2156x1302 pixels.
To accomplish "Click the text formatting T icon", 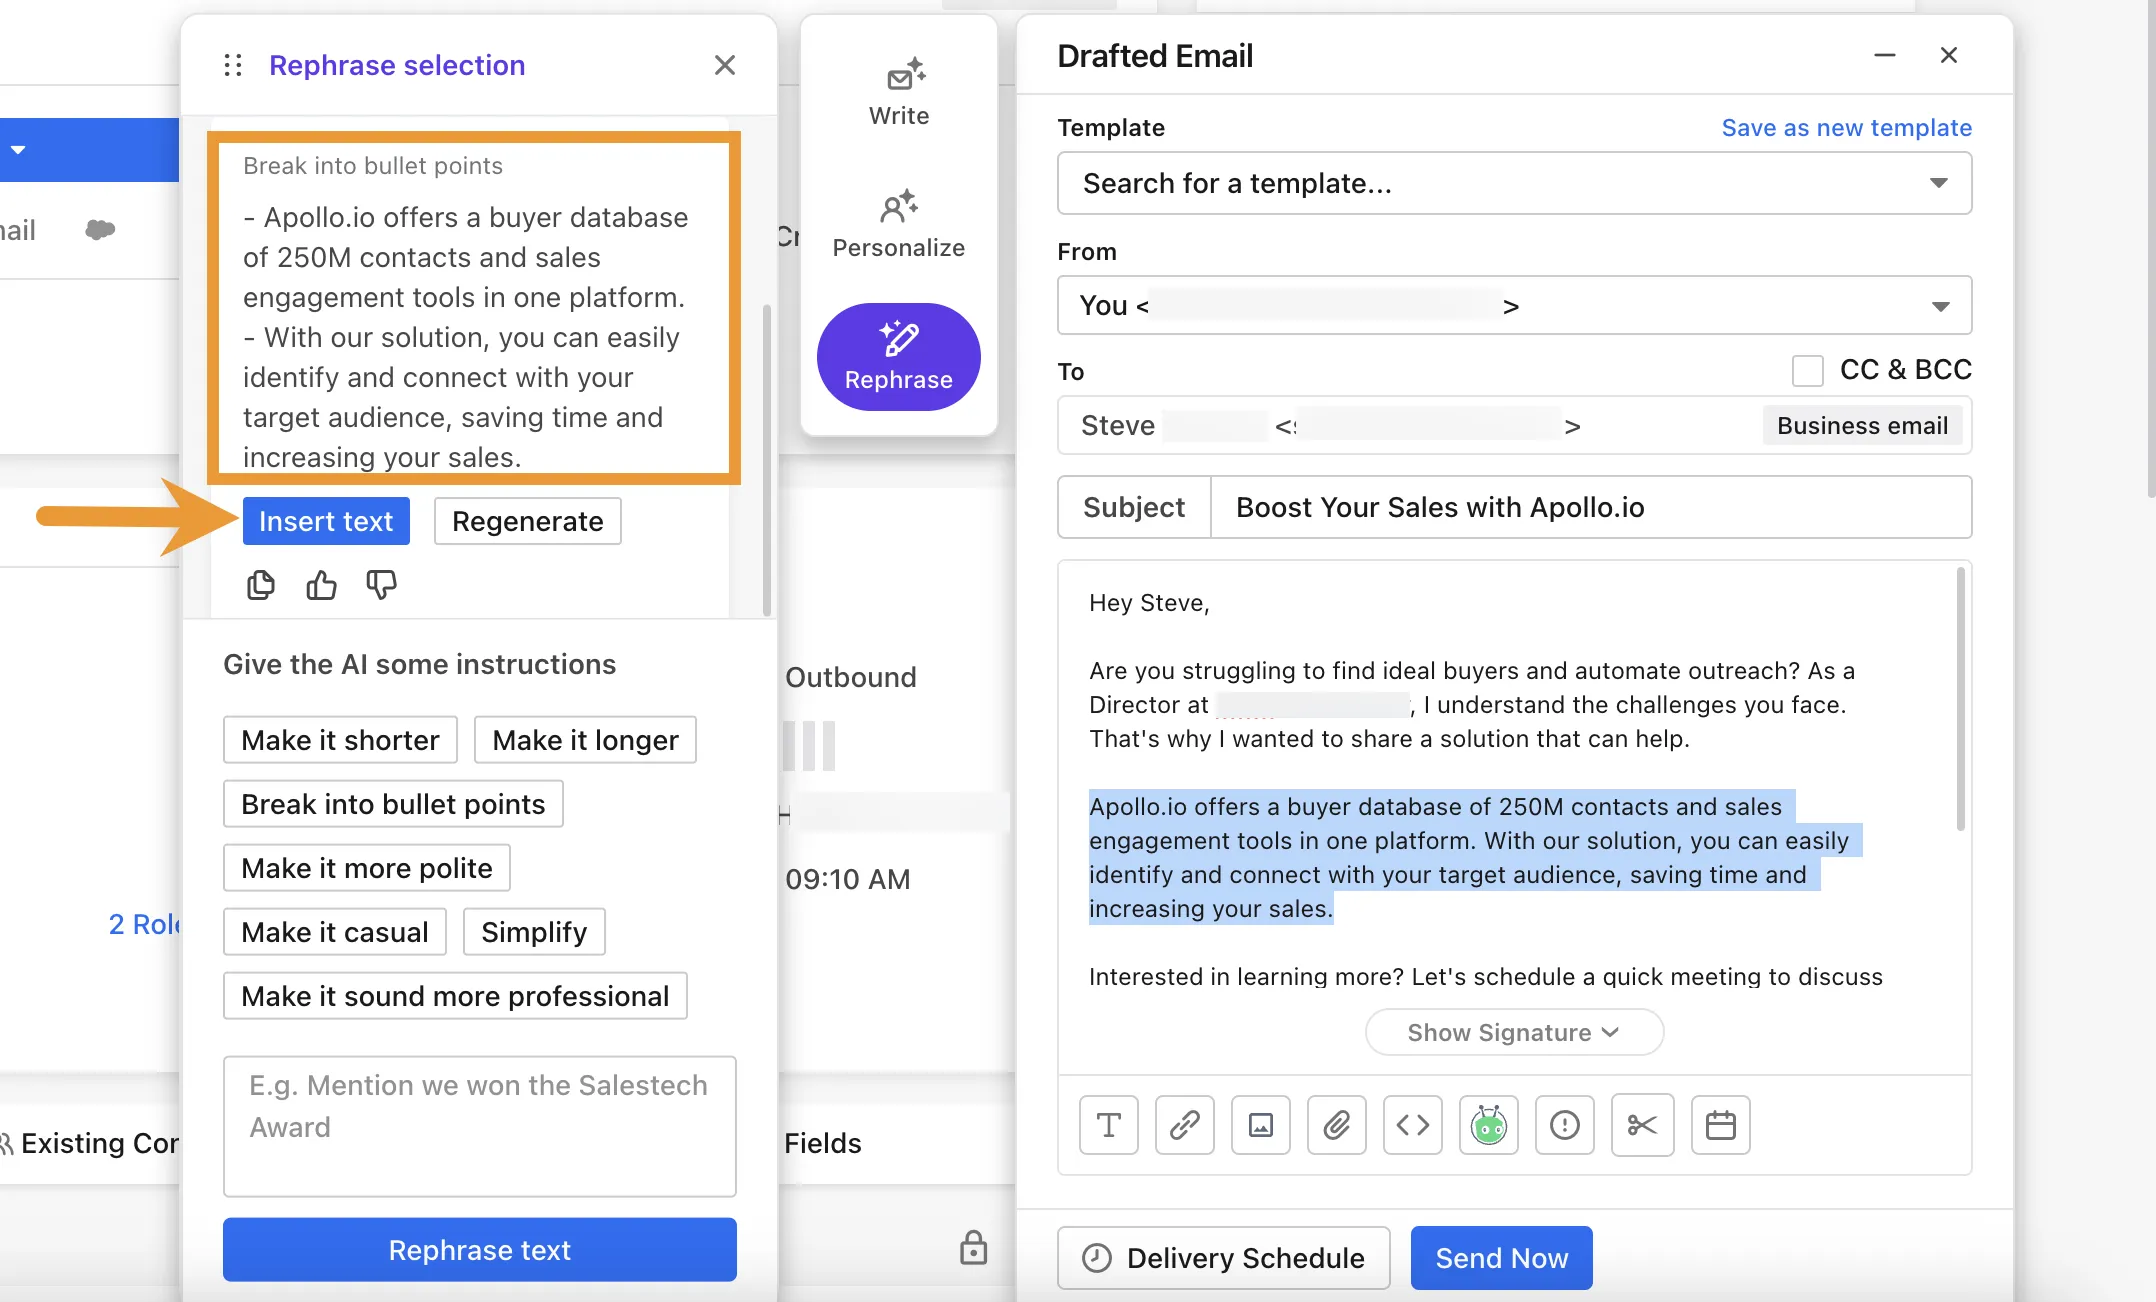I will click(1108, 1125).
